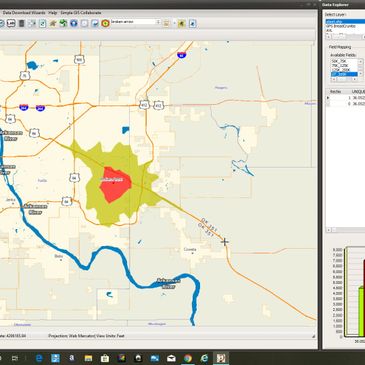Select the highlighted field in Available Fields
The height and width of the screenshot is (365, 365).
pyautogui.click(x=344, y=74)
